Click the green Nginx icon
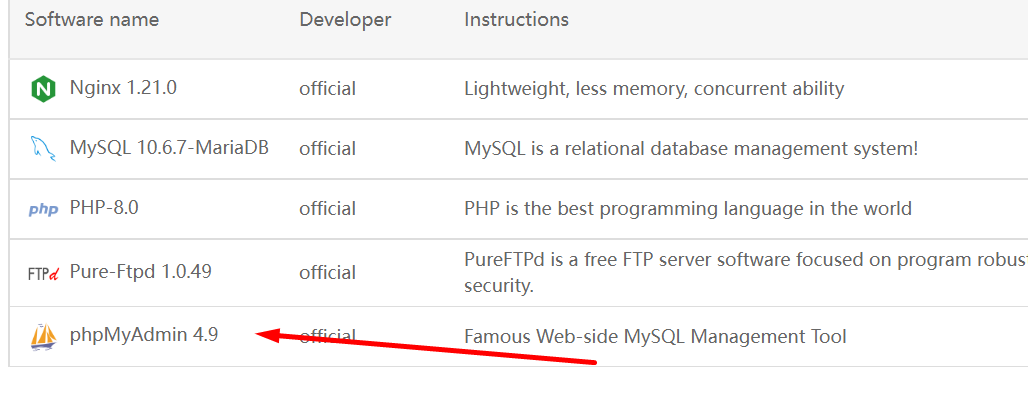This screenshot has width=1028, height=404. 43,89
